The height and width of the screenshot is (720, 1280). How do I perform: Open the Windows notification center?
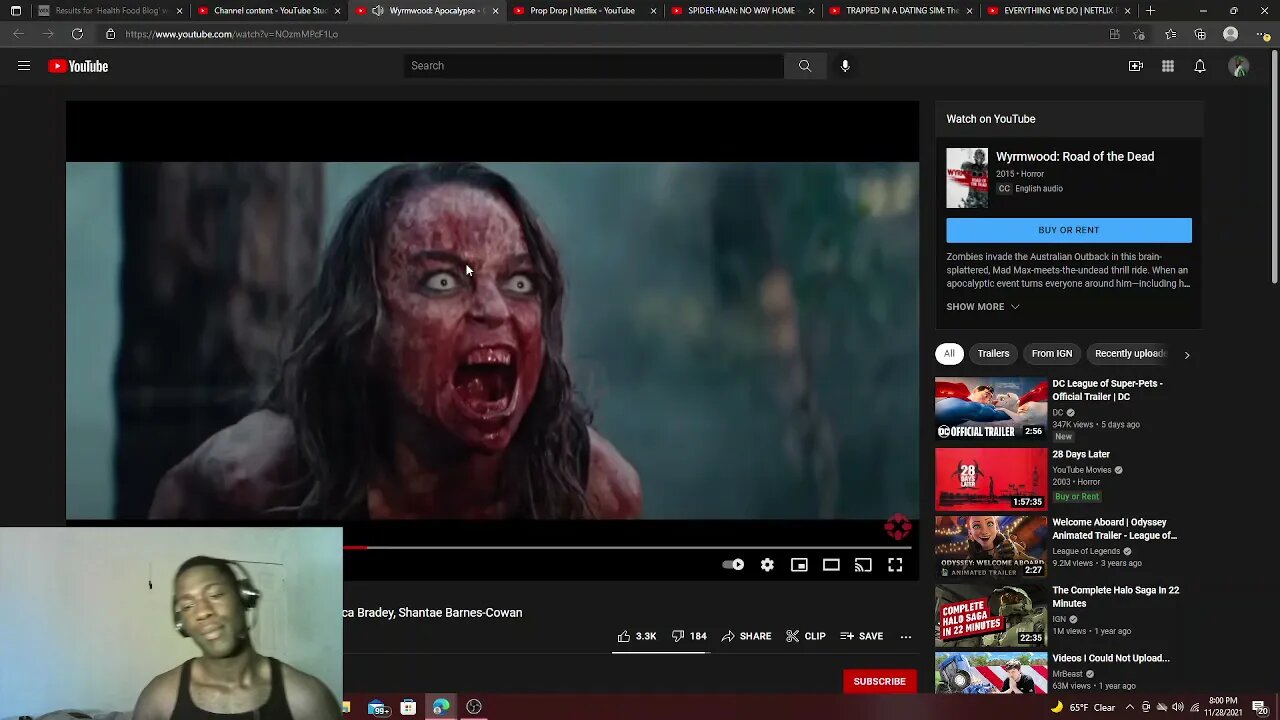click(1259, 707)
